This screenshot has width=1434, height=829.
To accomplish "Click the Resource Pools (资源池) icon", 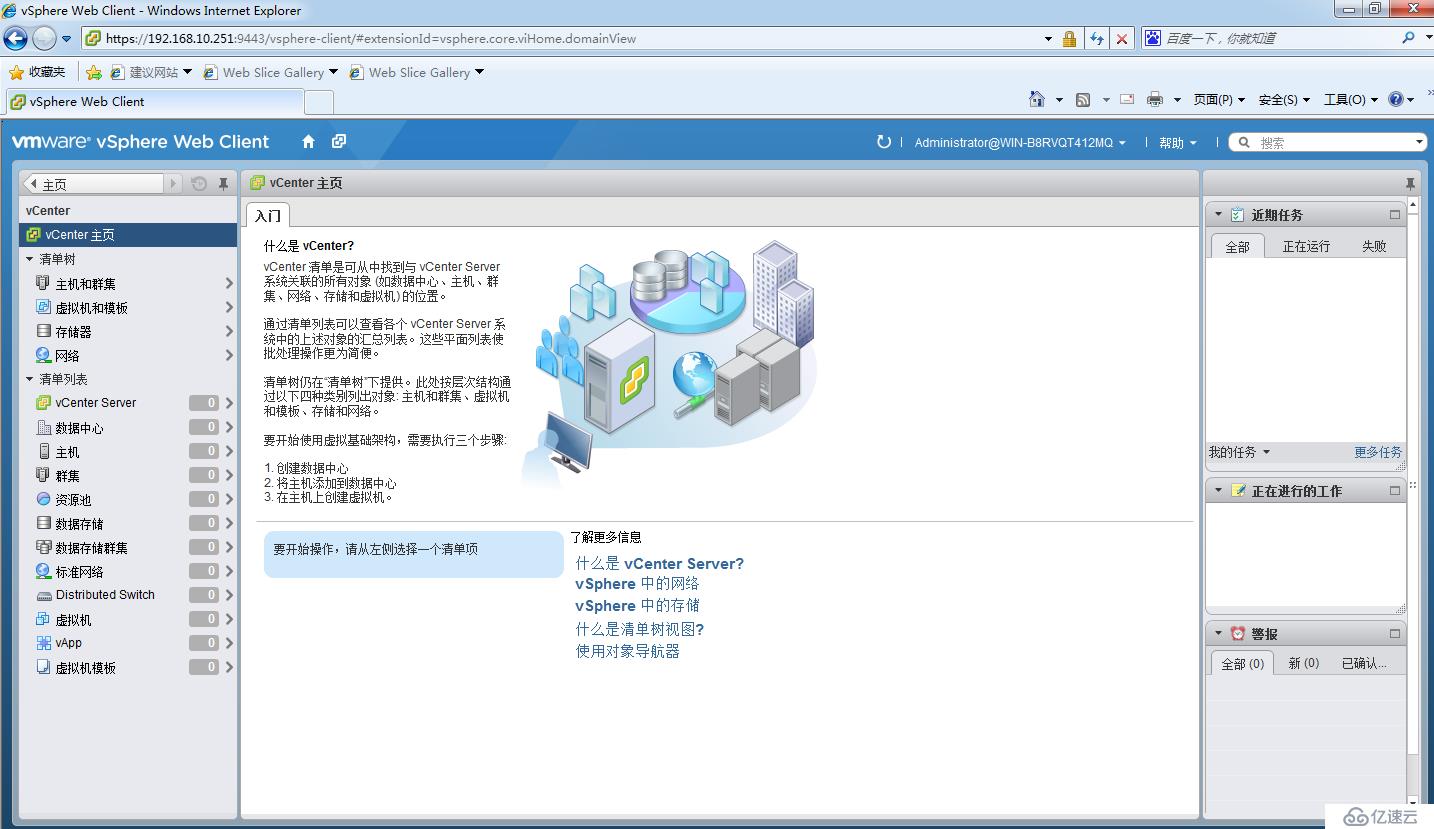I will tap(43, 499).
